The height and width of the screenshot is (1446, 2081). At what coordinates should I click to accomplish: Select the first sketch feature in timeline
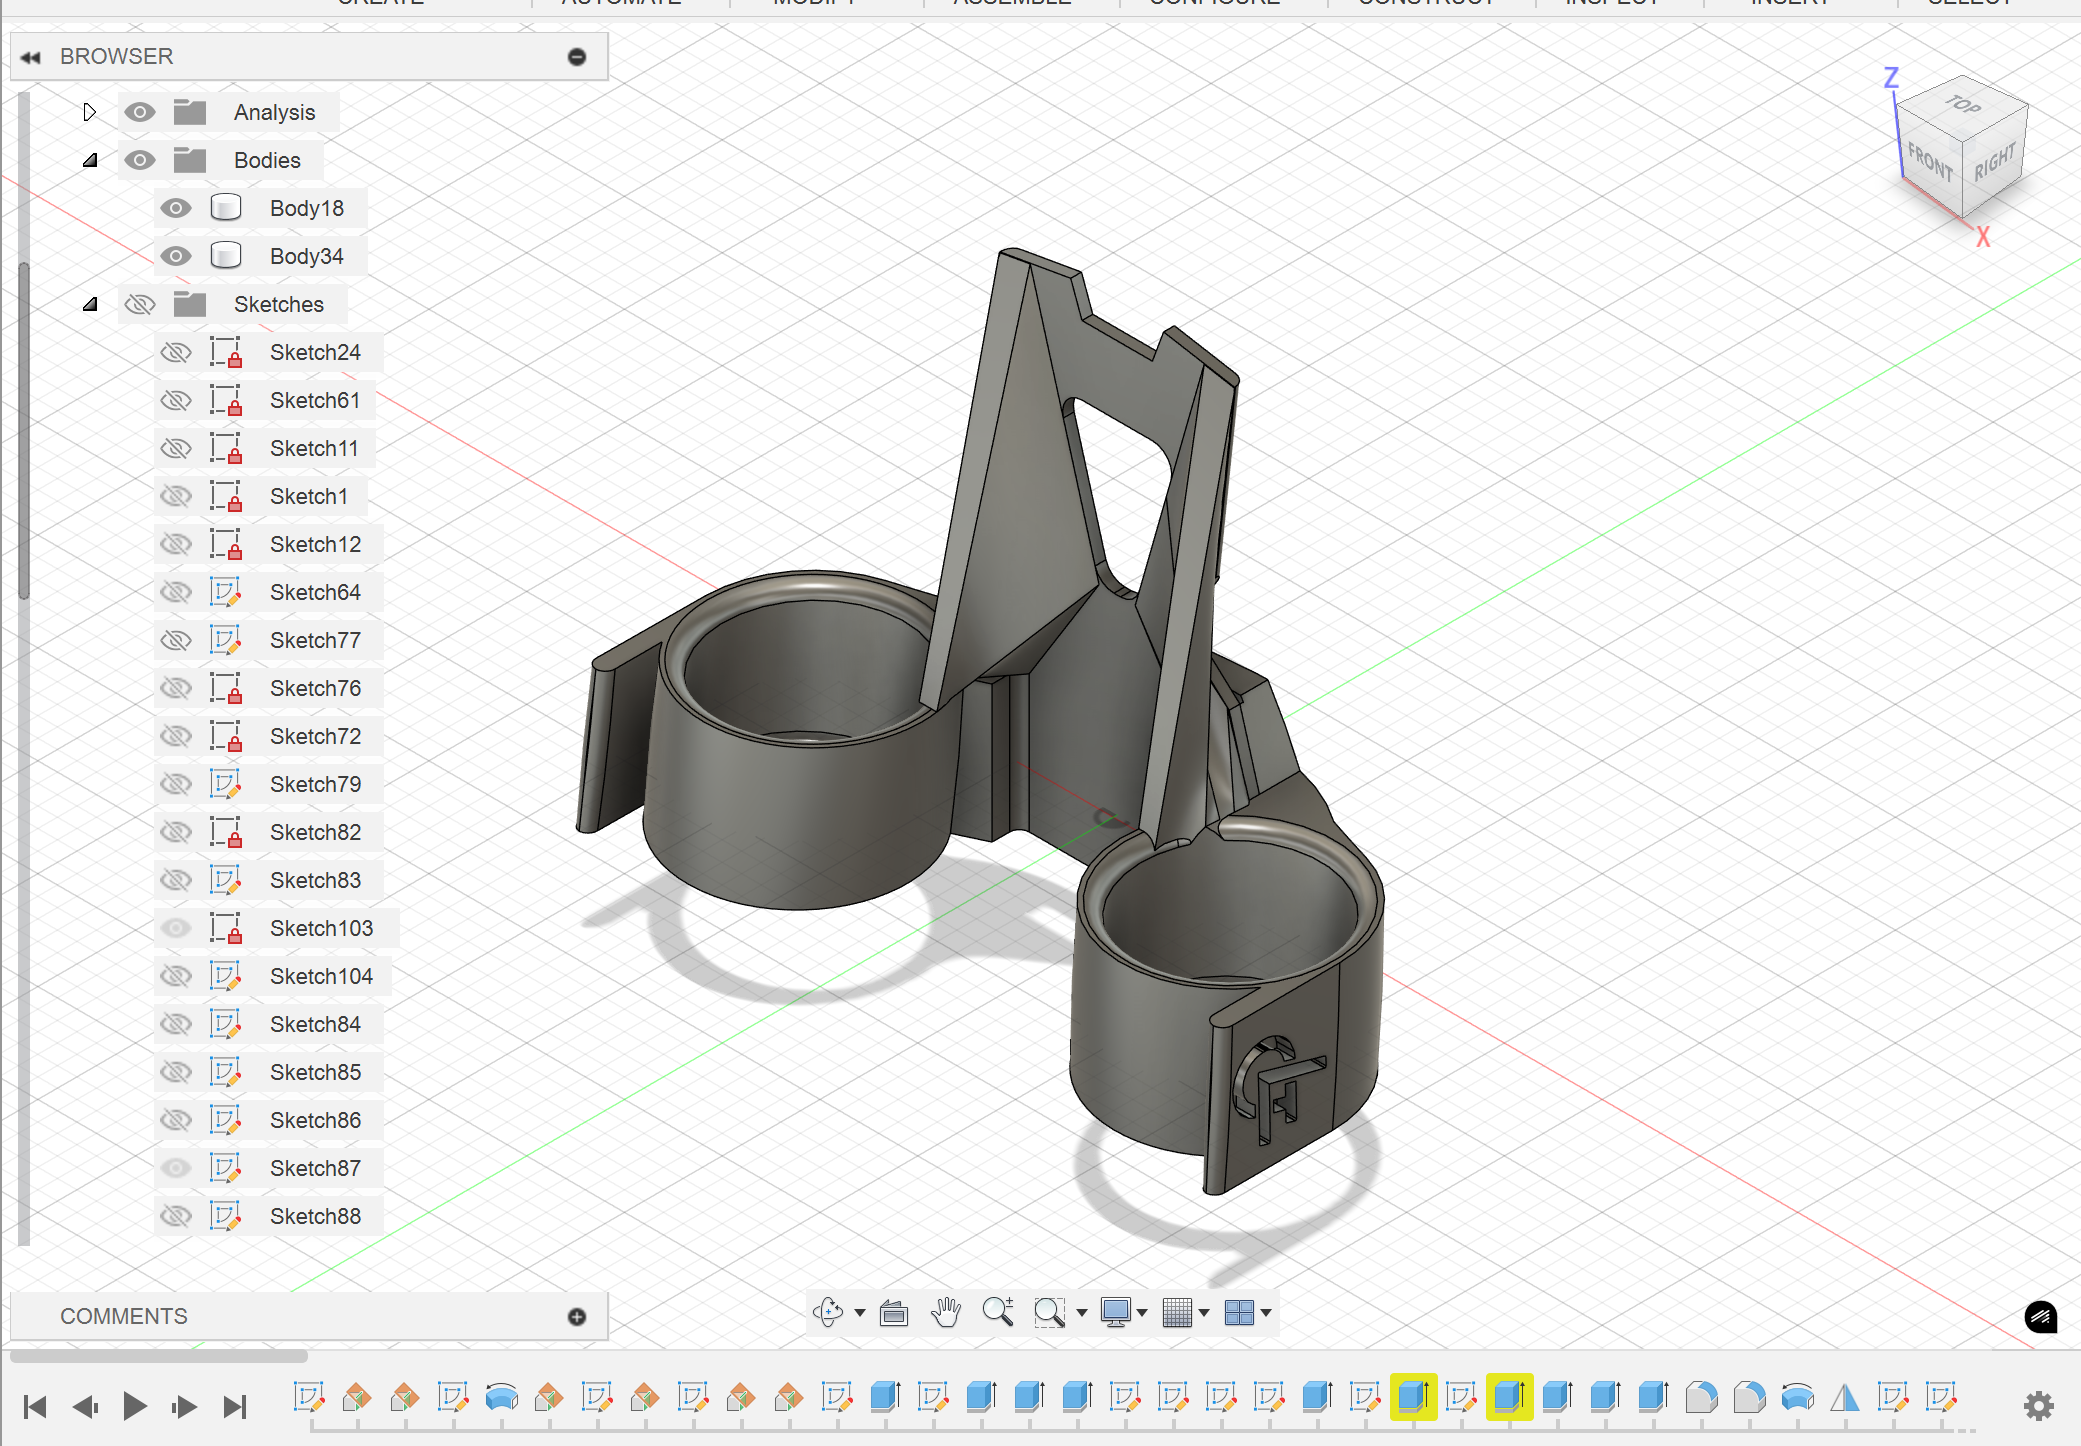coord(309,1397)
